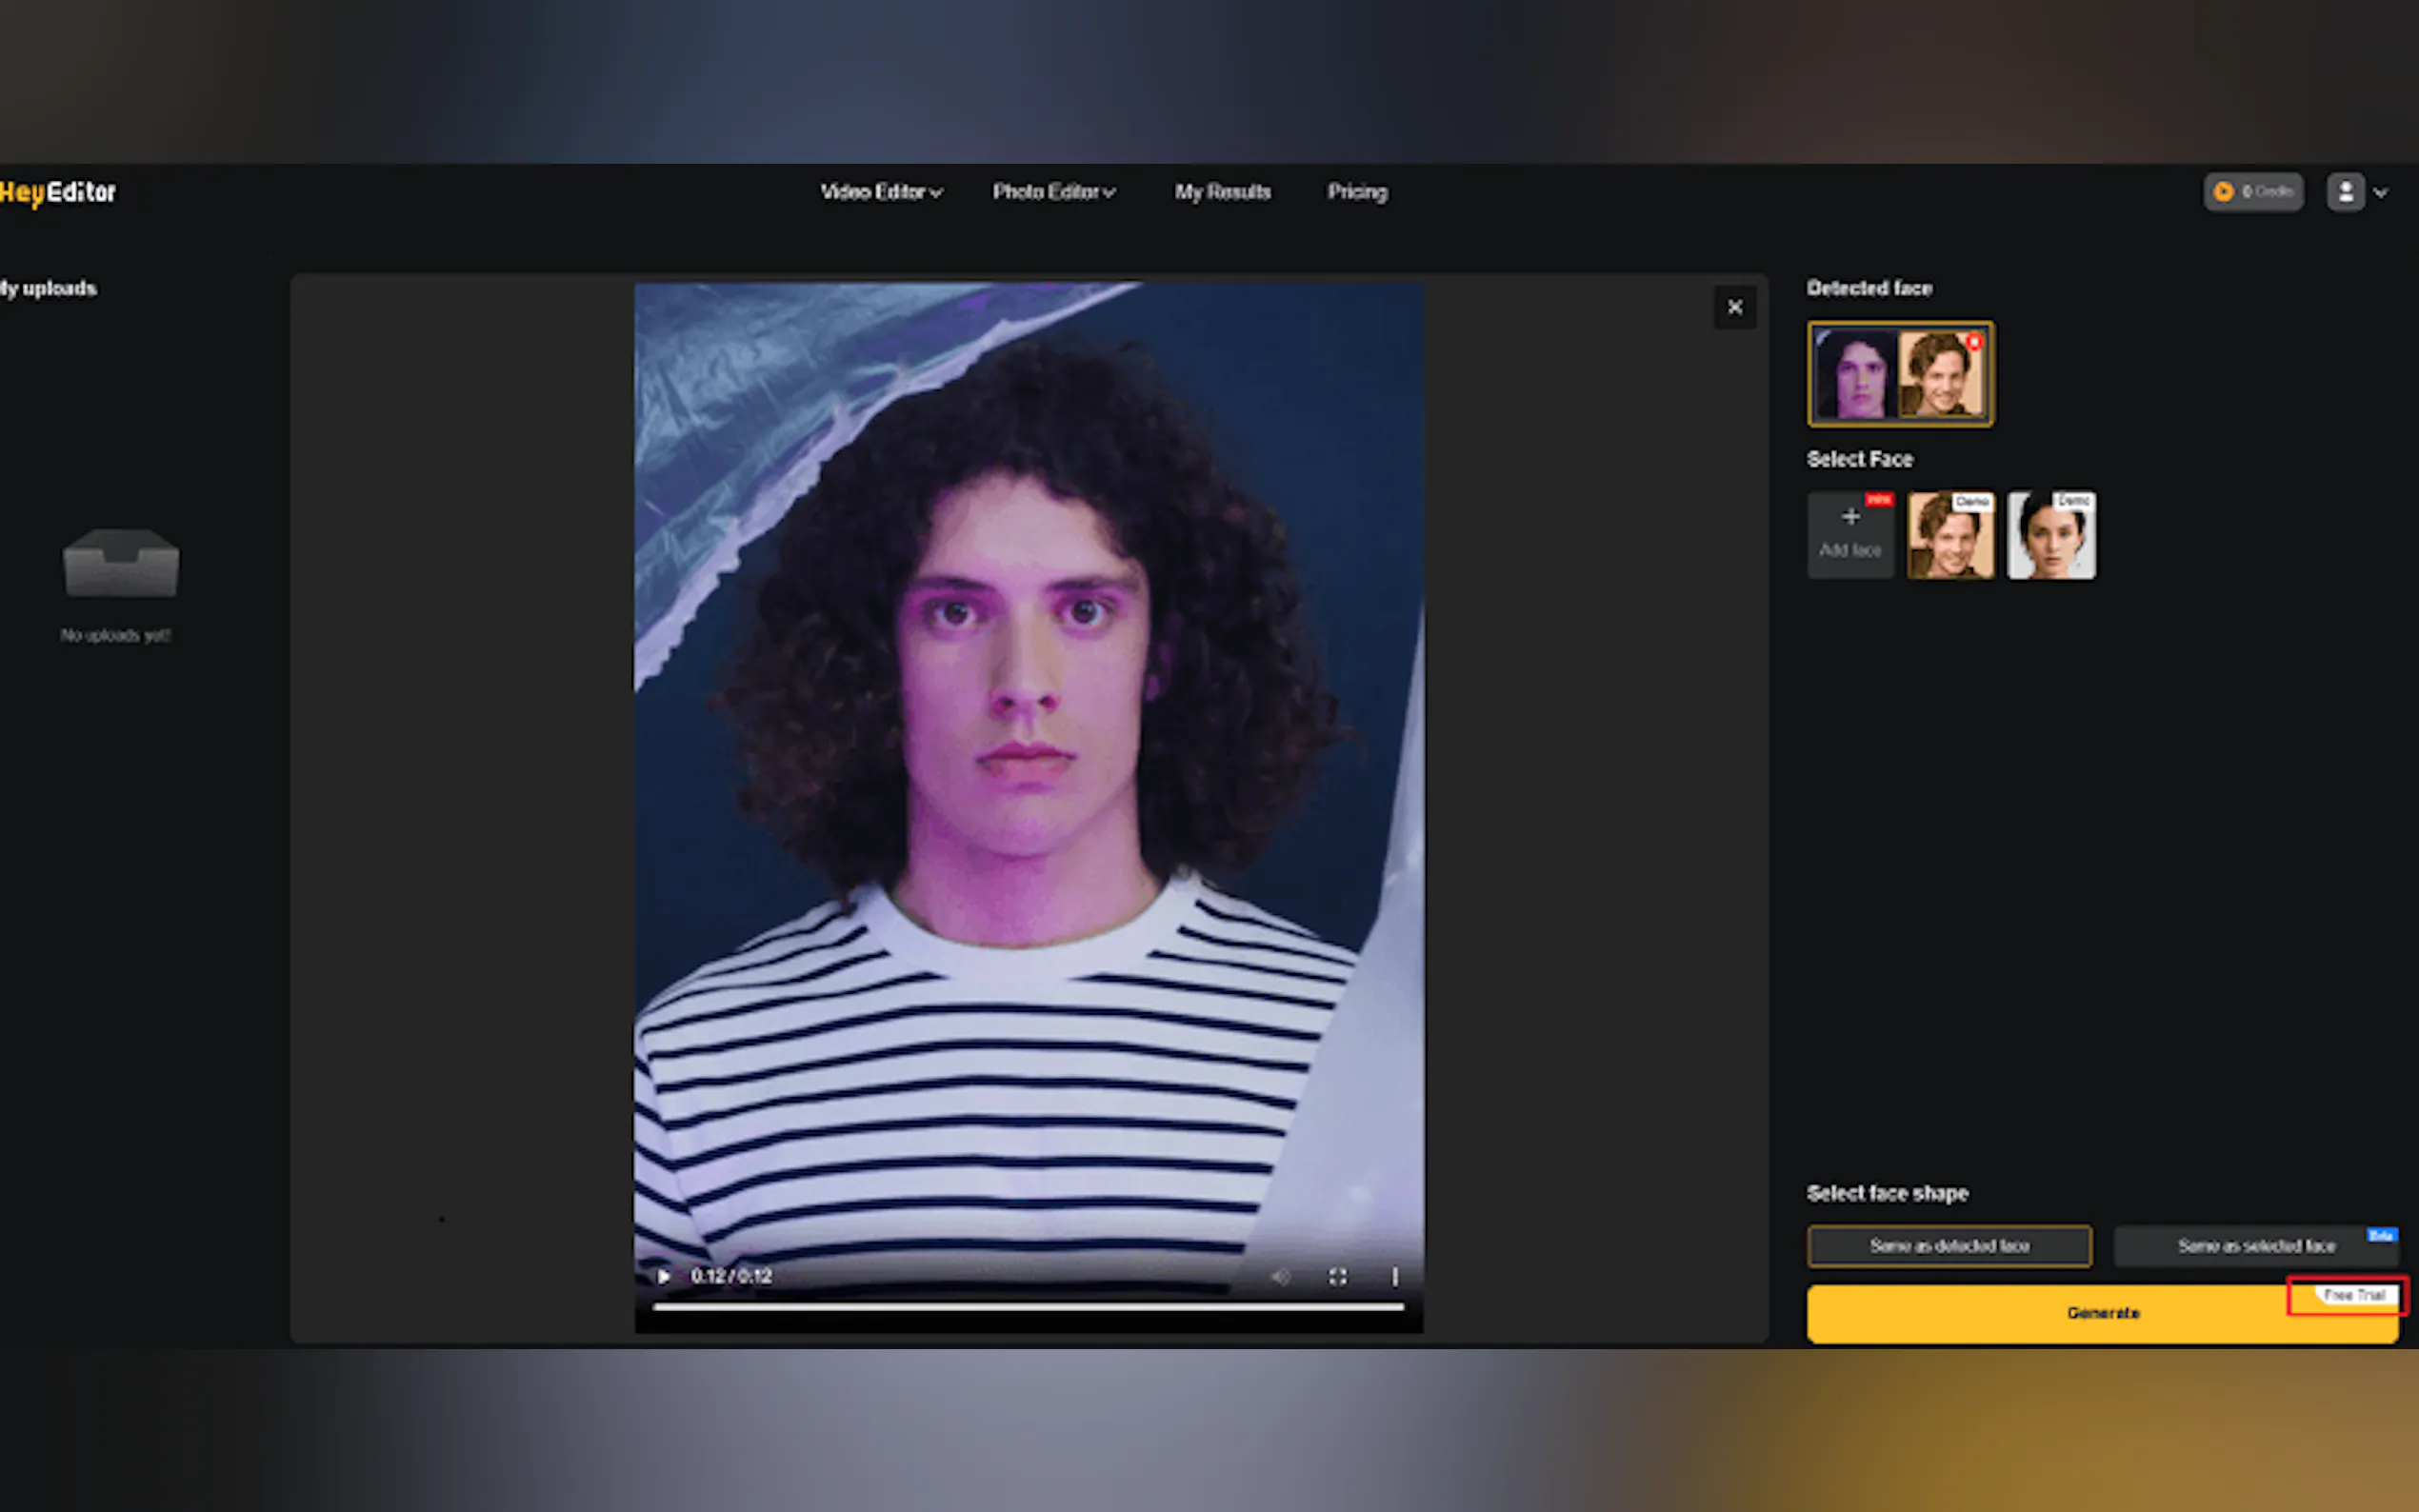Seek within the video progress bar
The image size is (2419, 1512).
pyautogui.click(x=1027, y=1306)
